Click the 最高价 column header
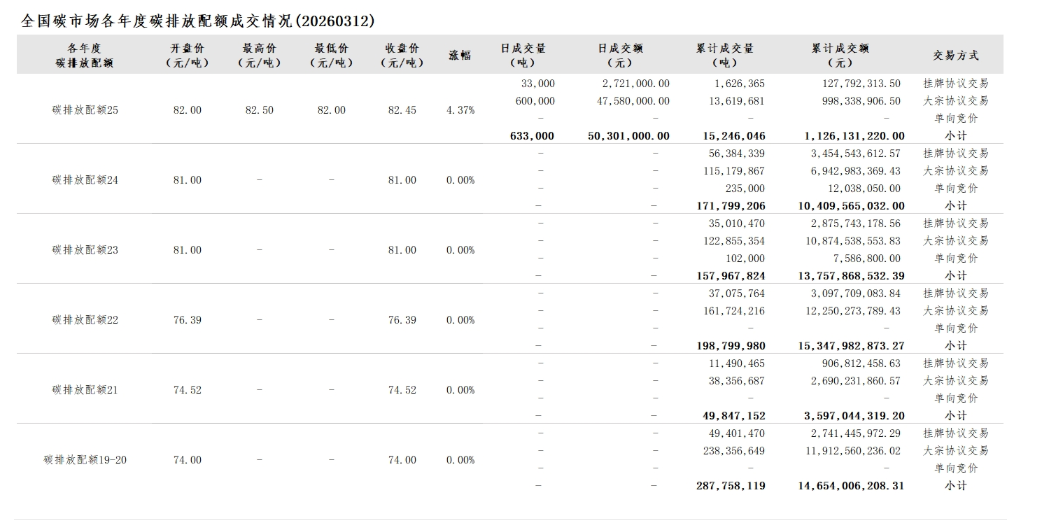 tap(259, 55)
